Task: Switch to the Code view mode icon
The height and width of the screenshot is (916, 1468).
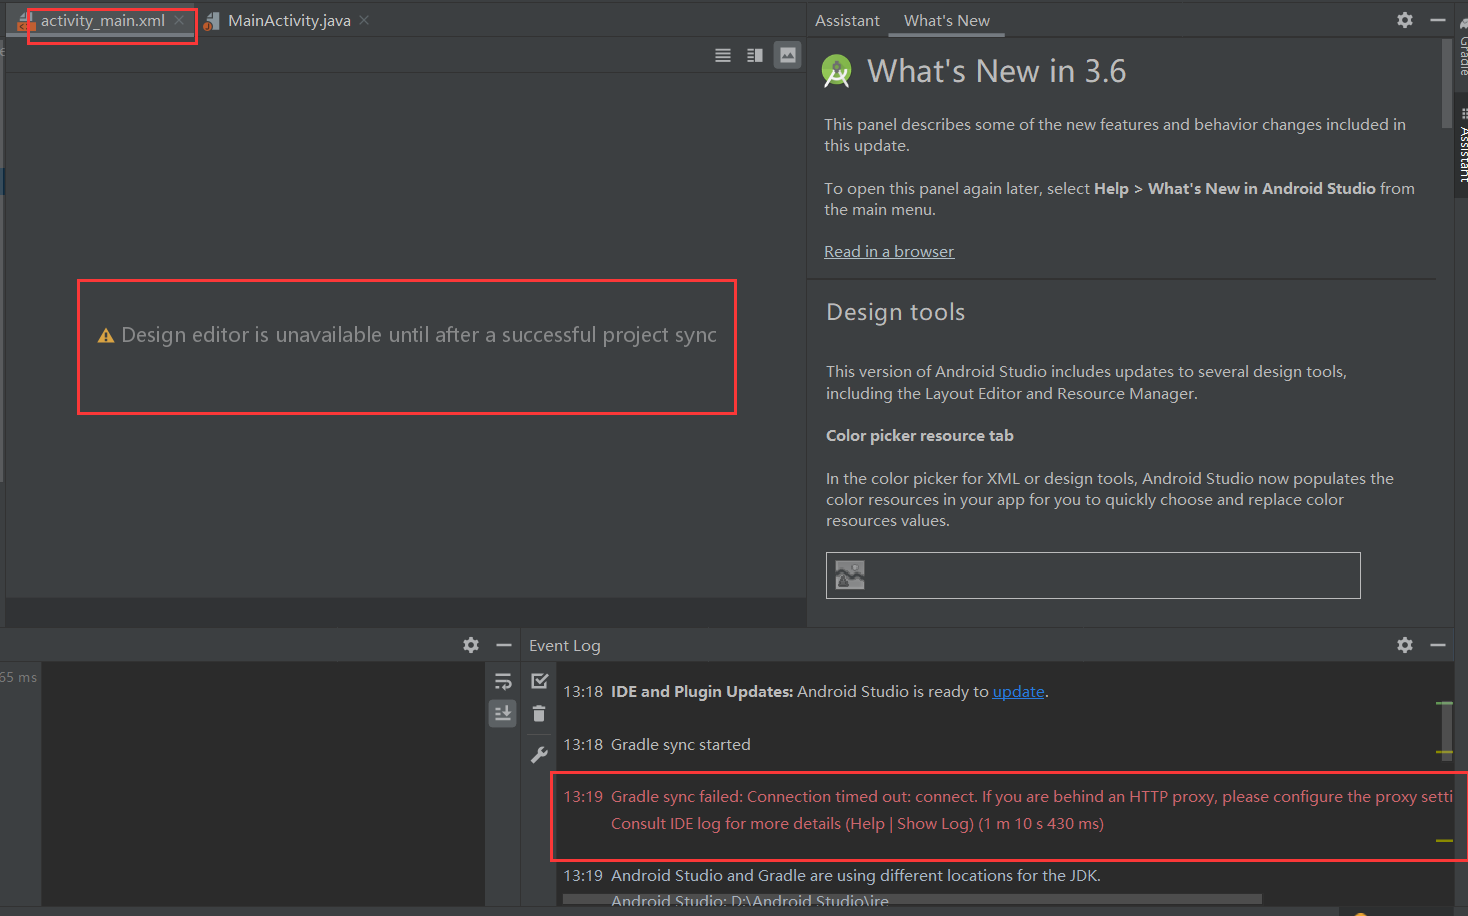Action: (723, 56)
